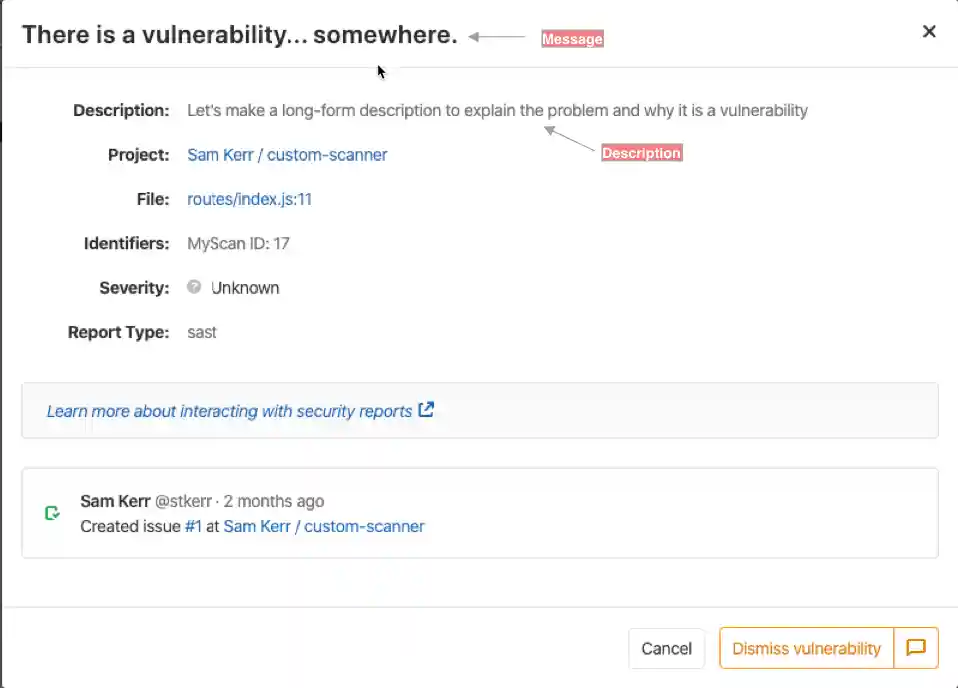Click the external link icon on the Learn more link
Screen dimensions: 958x688
click(426, 409)
